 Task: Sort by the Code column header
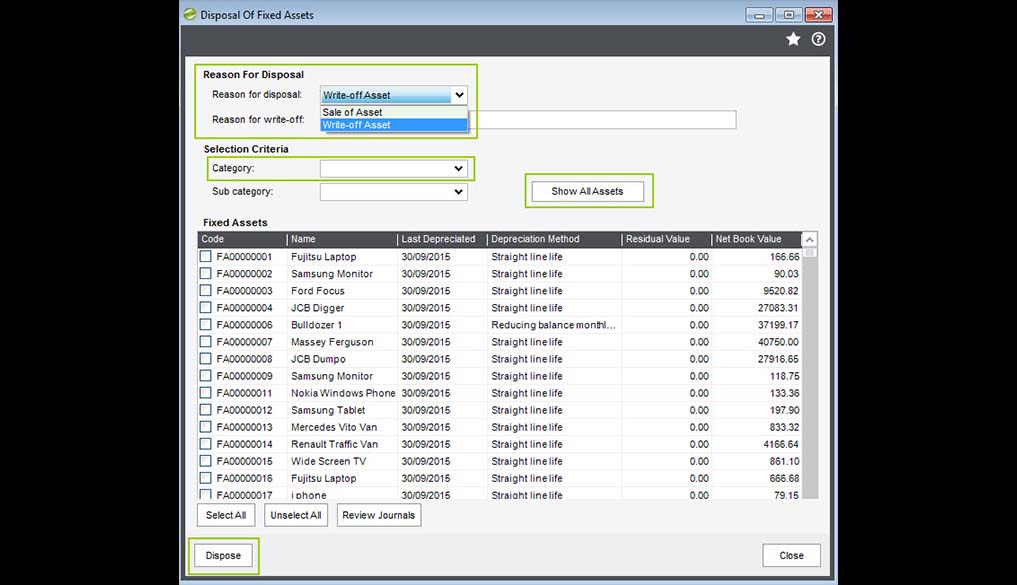[242, 239]
